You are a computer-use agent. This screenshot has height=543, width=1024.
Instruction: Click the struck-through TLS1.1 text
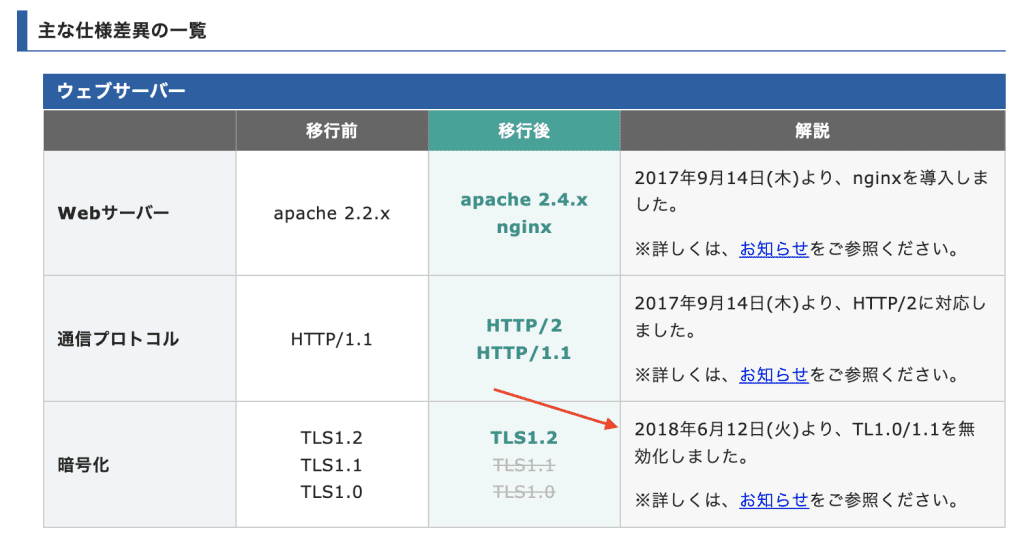coord(524,465)
